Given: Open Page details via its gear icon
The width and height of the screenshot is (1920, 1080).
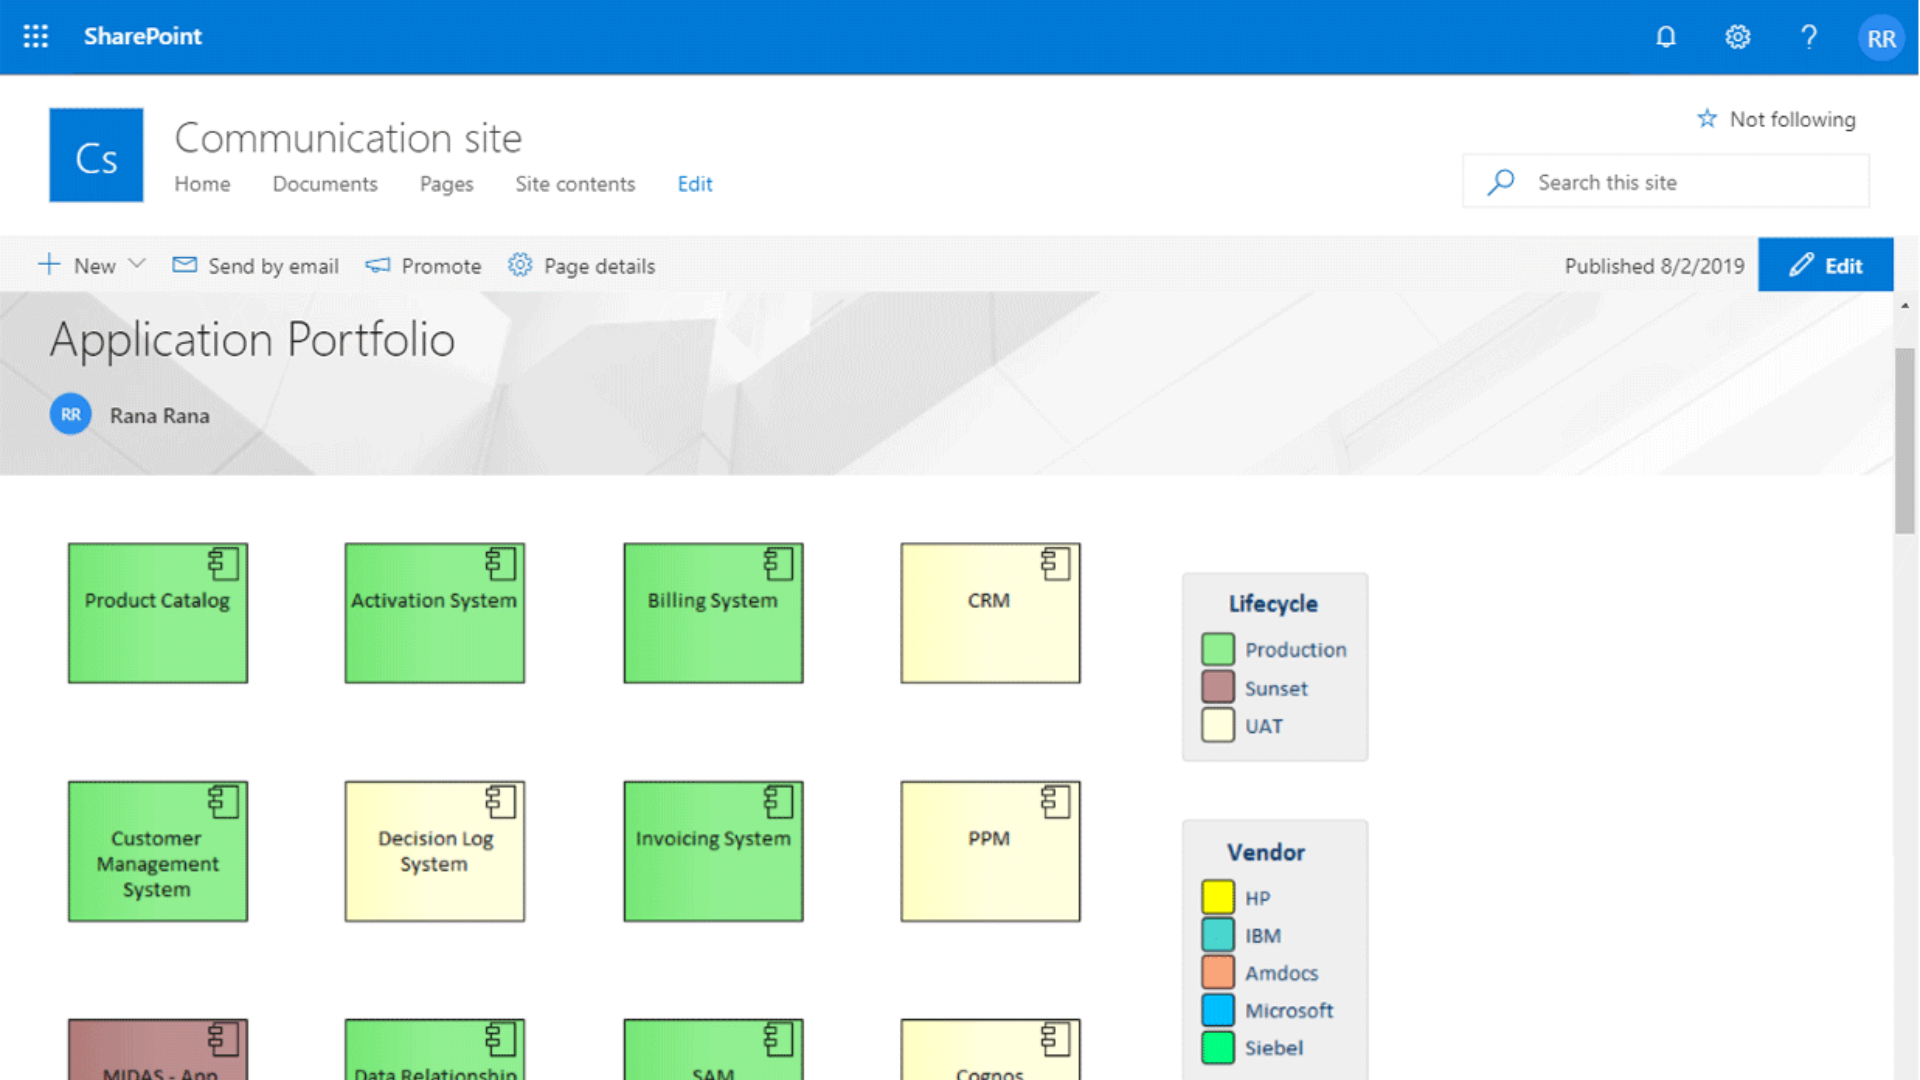Looking at the screenshot, I should pos(520,265).
